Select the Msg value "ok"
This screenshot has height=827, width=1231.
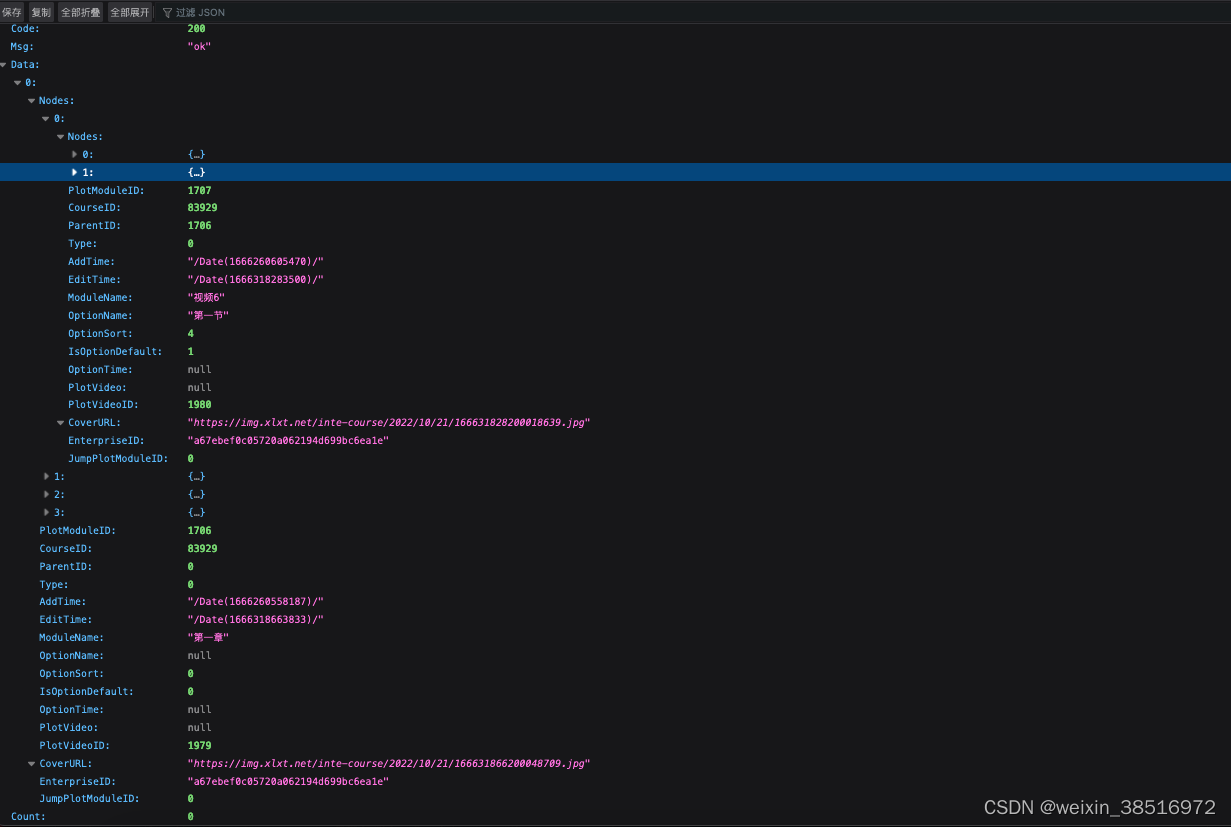(199, 47)
